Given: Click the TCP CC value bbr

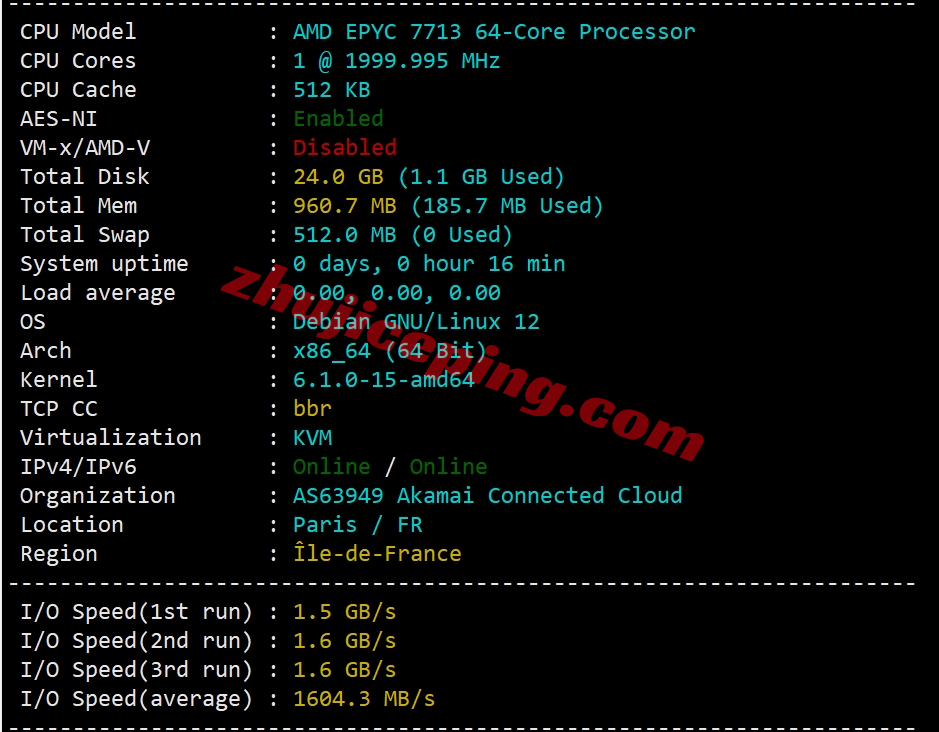Looking at the screenshot, I should [312, 409].
